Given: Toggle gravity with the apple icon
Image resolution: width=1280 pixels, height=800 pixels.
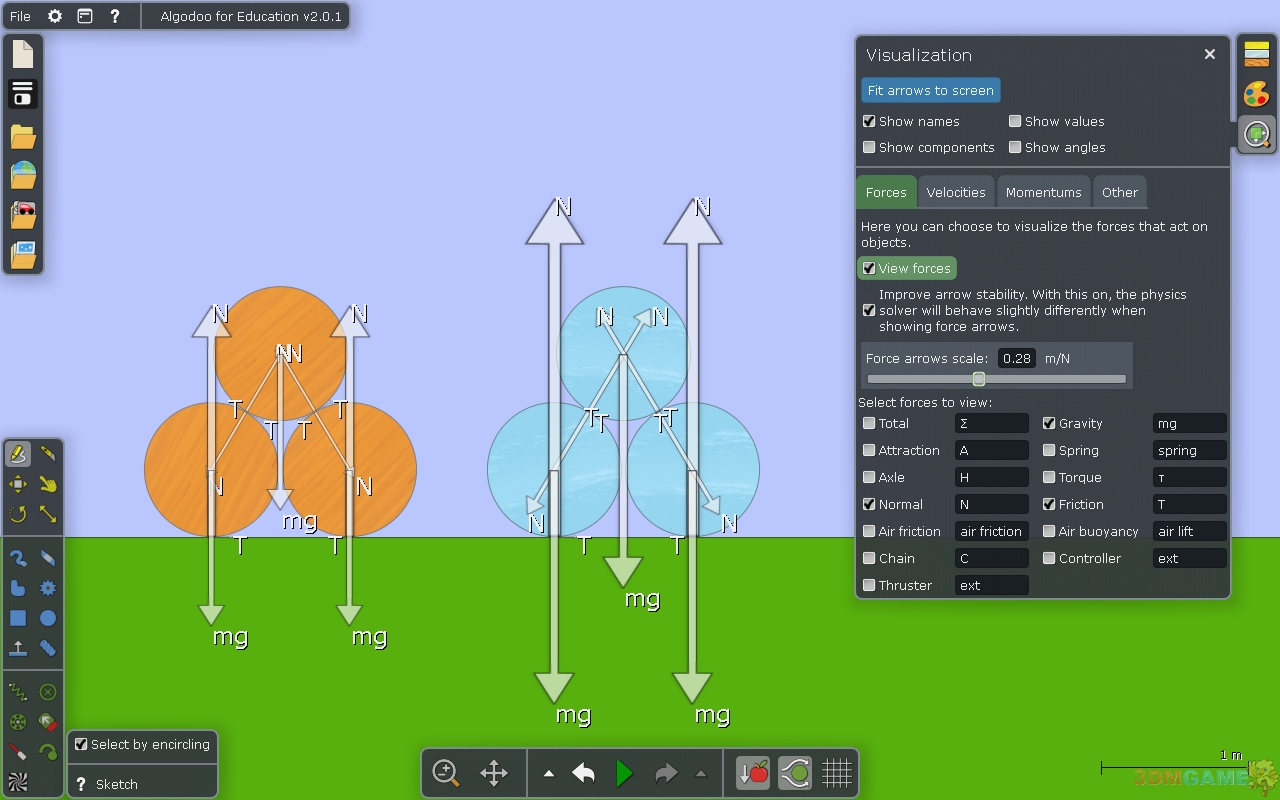Looking at the screenshot, I should 753,773.
